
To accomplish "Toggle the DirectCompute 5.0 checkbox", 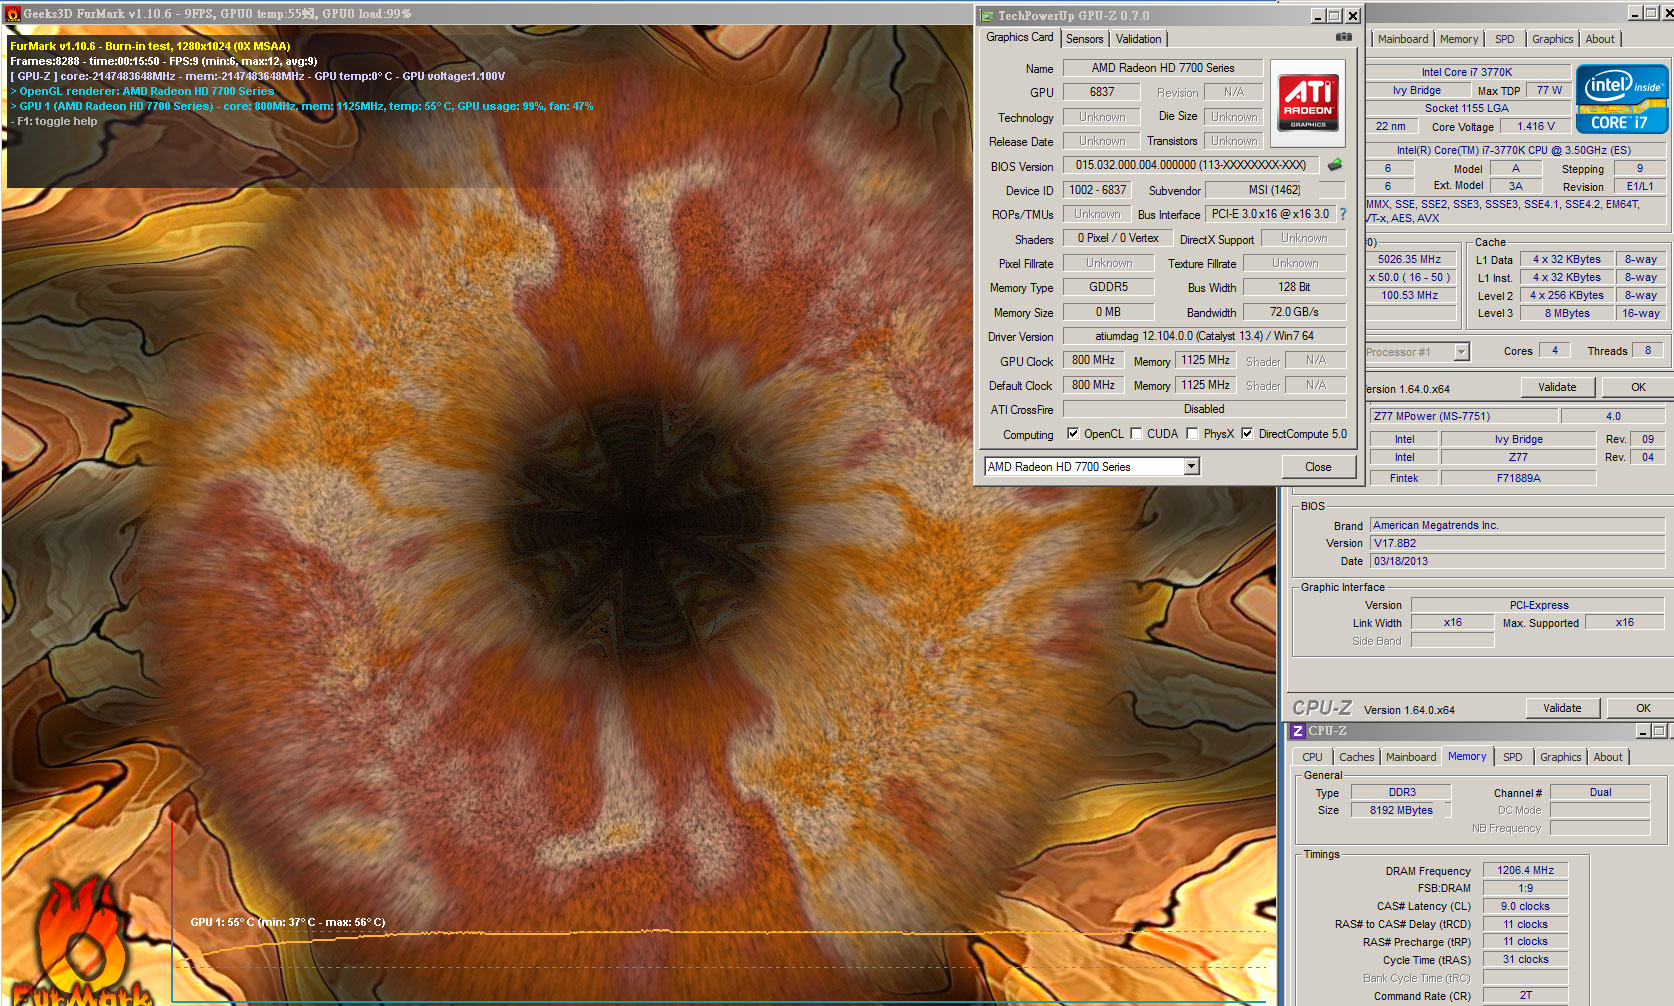I will click(1247, 434).
